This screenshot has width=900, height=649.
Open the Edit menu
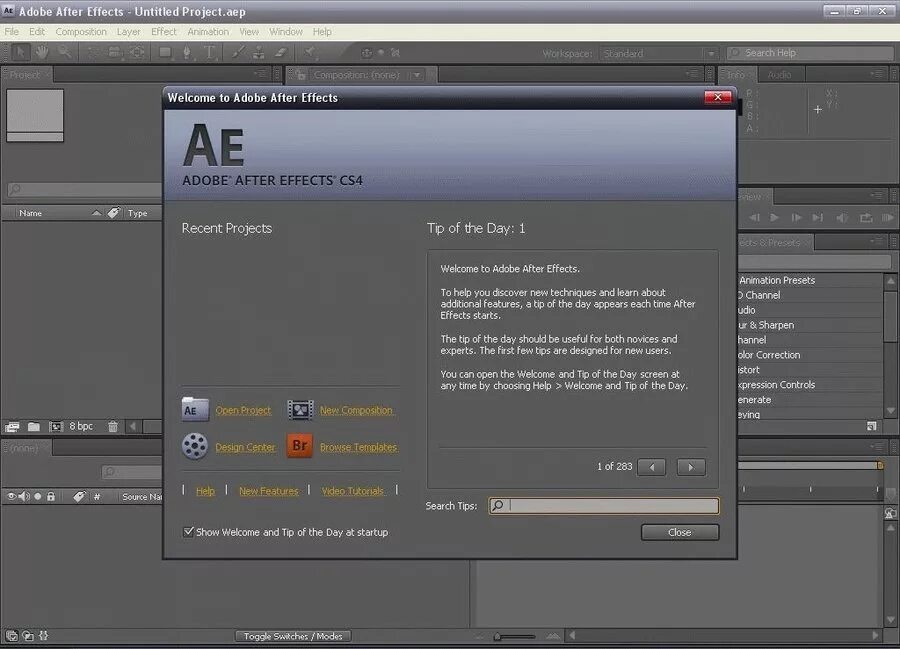37,32
